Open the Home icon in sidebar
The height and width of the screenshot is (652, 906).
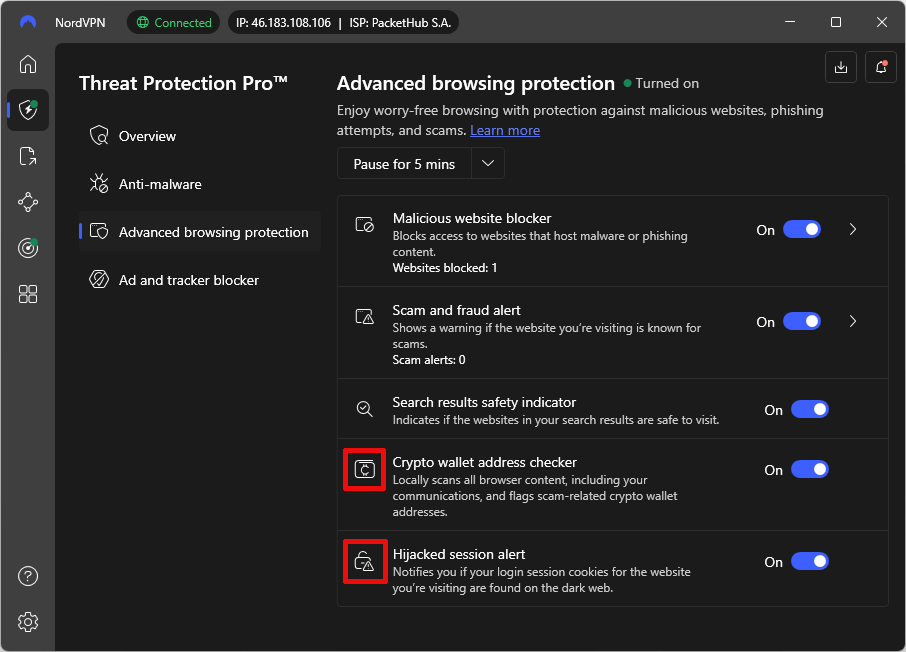28,64
